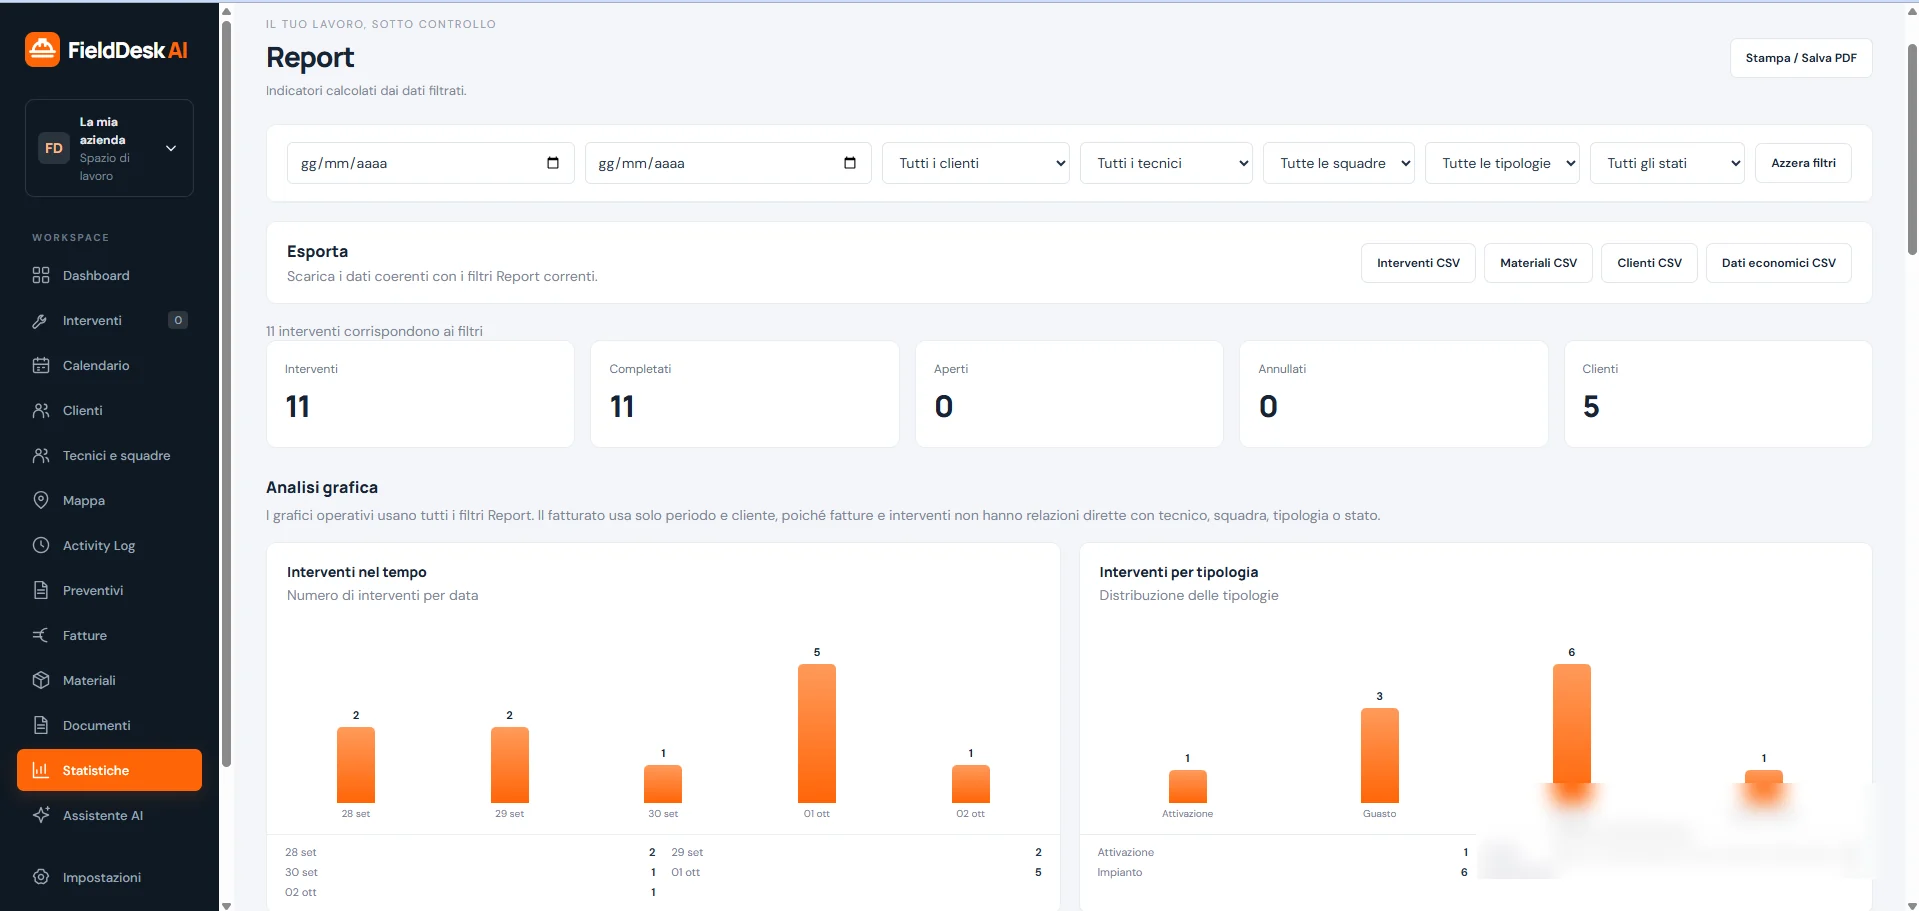Screen dimensions: 1919x911
Task: Click Stampa / Salva PDF button
Action: pyautogui.click(x=1801, y=58)
